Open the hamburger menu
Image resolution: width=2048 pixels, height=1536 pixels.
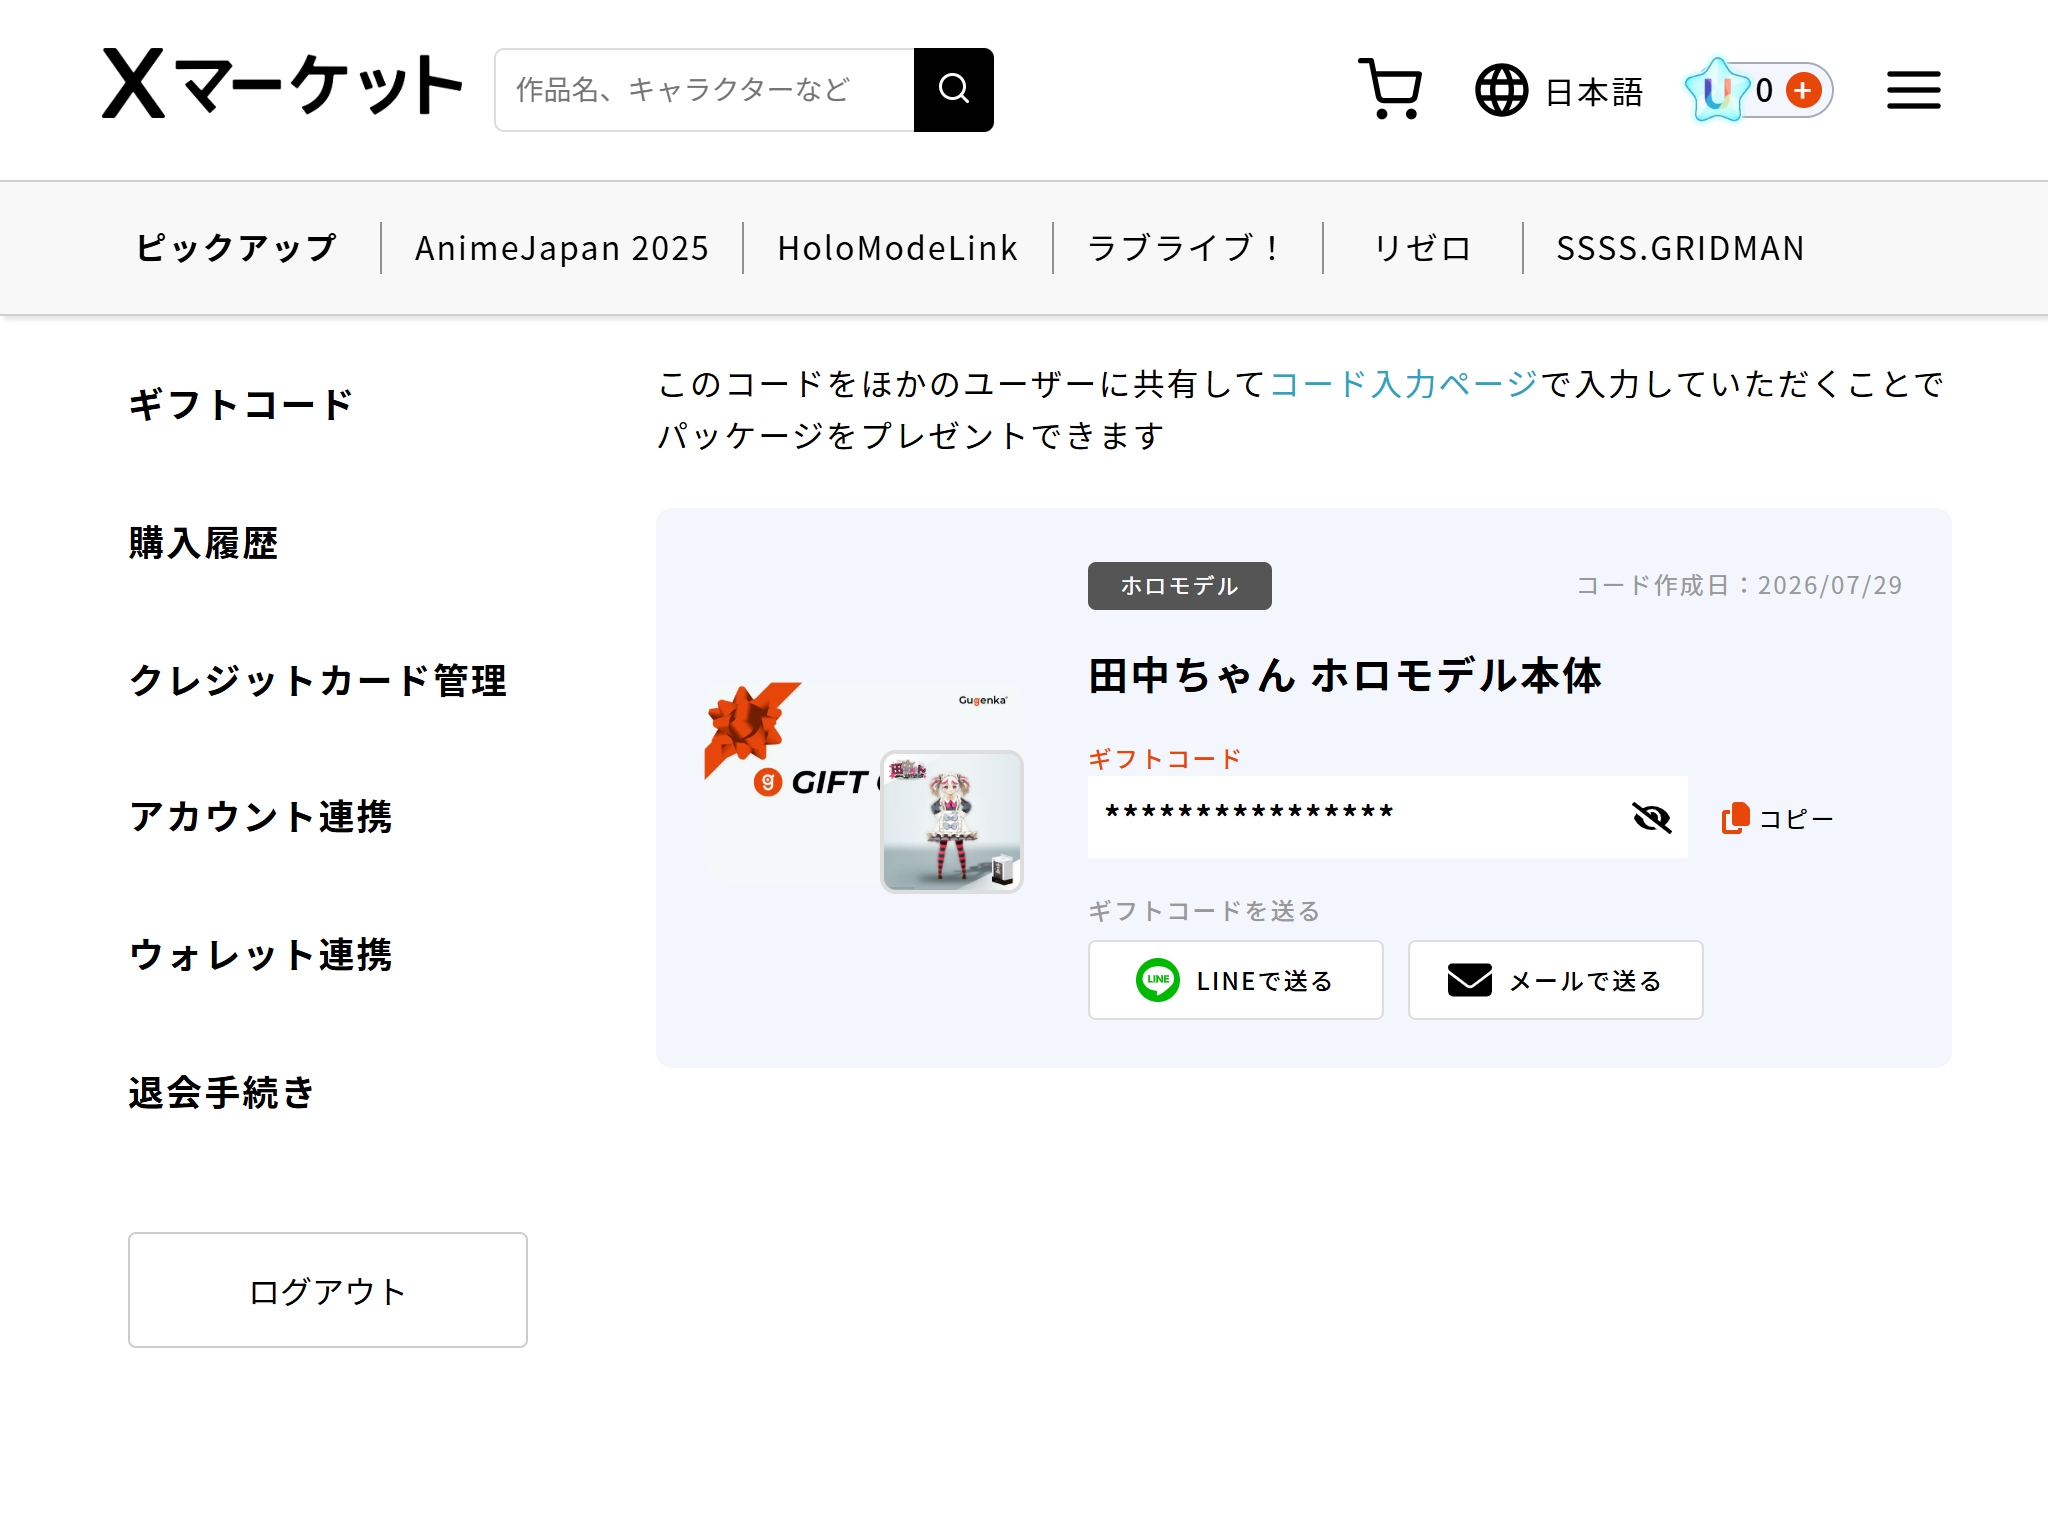pos(1914,90)
